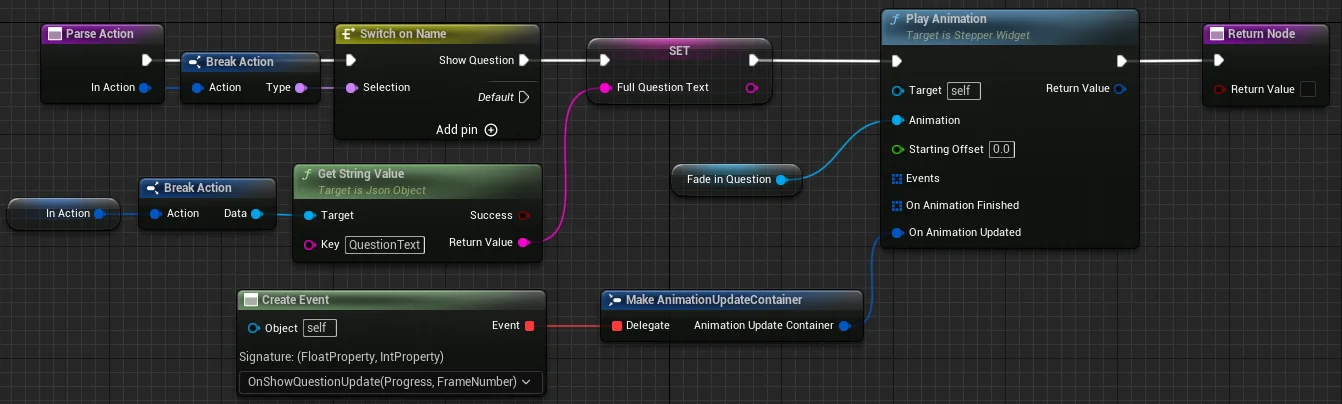Select the Create Event node title
This screenshot has height=404, width=1342.
(x=295, y=300)
